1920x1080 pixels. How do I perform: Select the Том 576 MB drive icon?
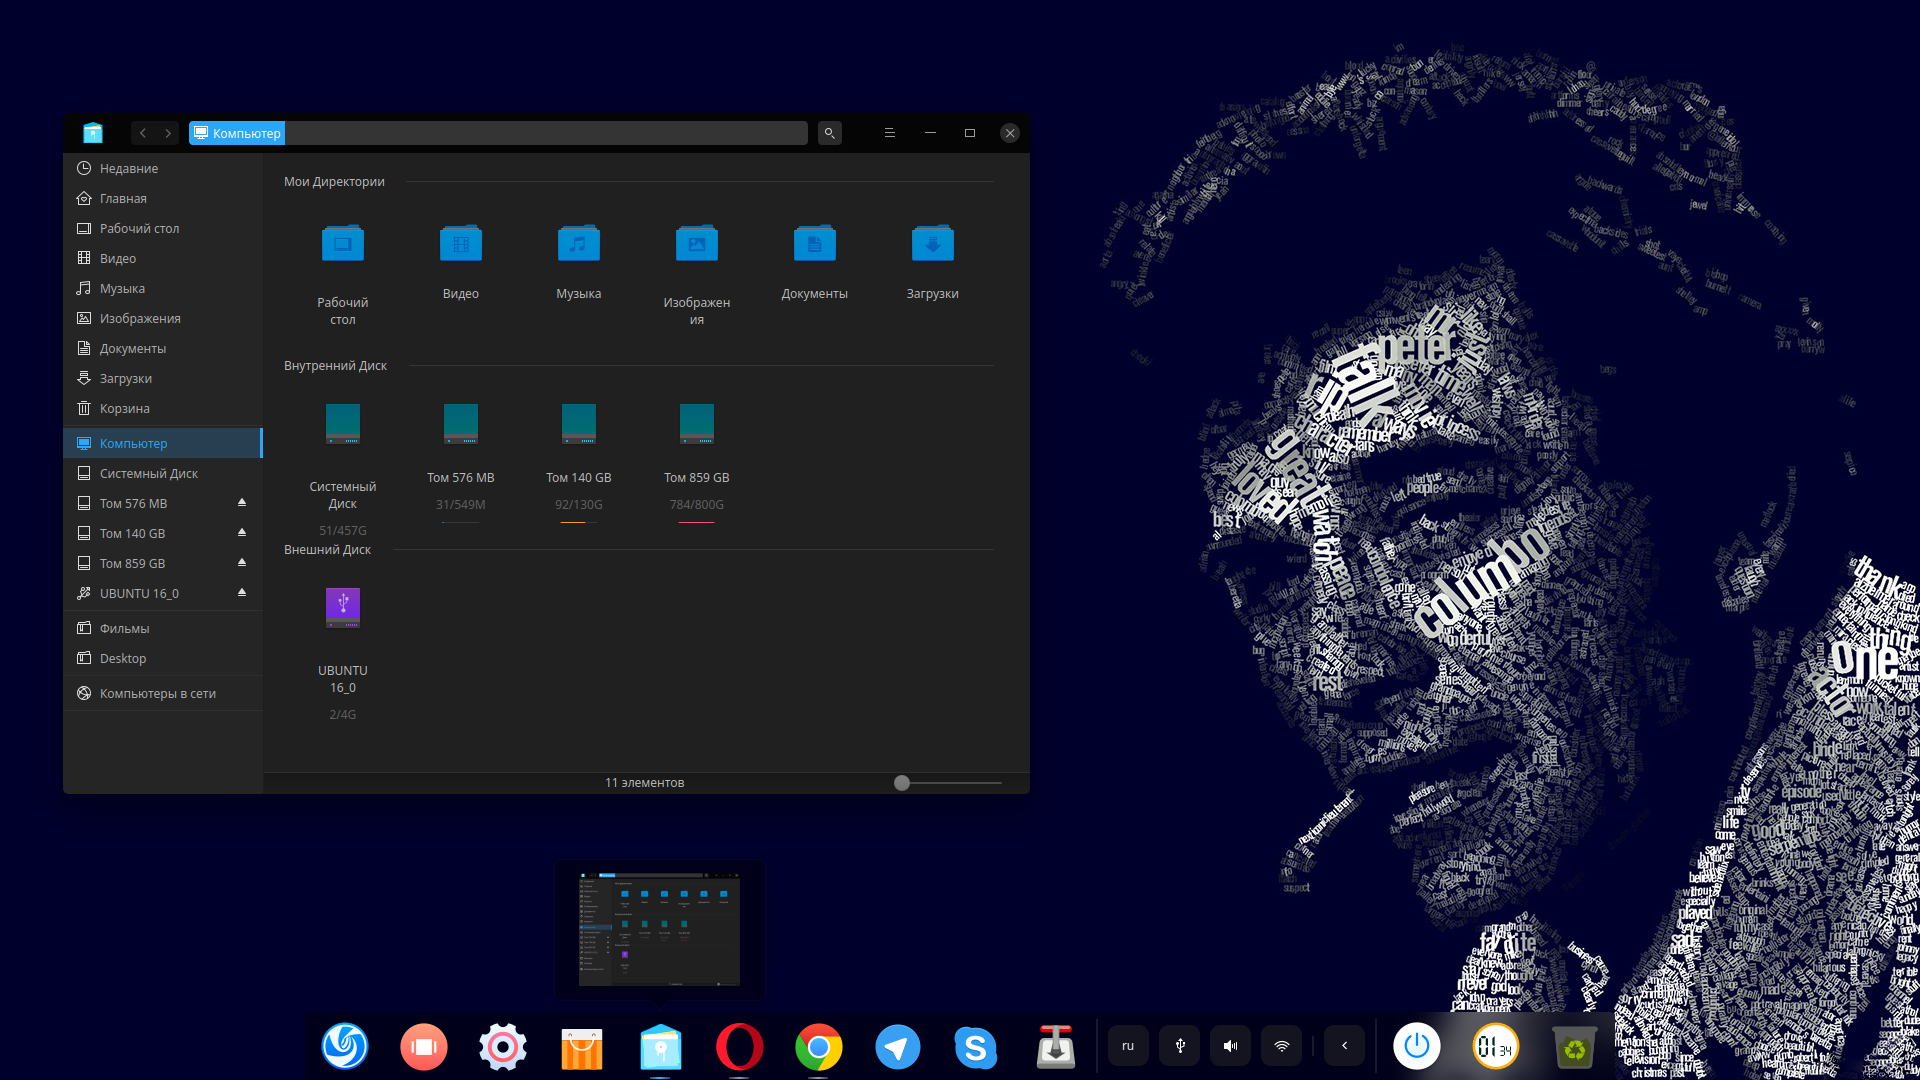[x=461, y=424]
